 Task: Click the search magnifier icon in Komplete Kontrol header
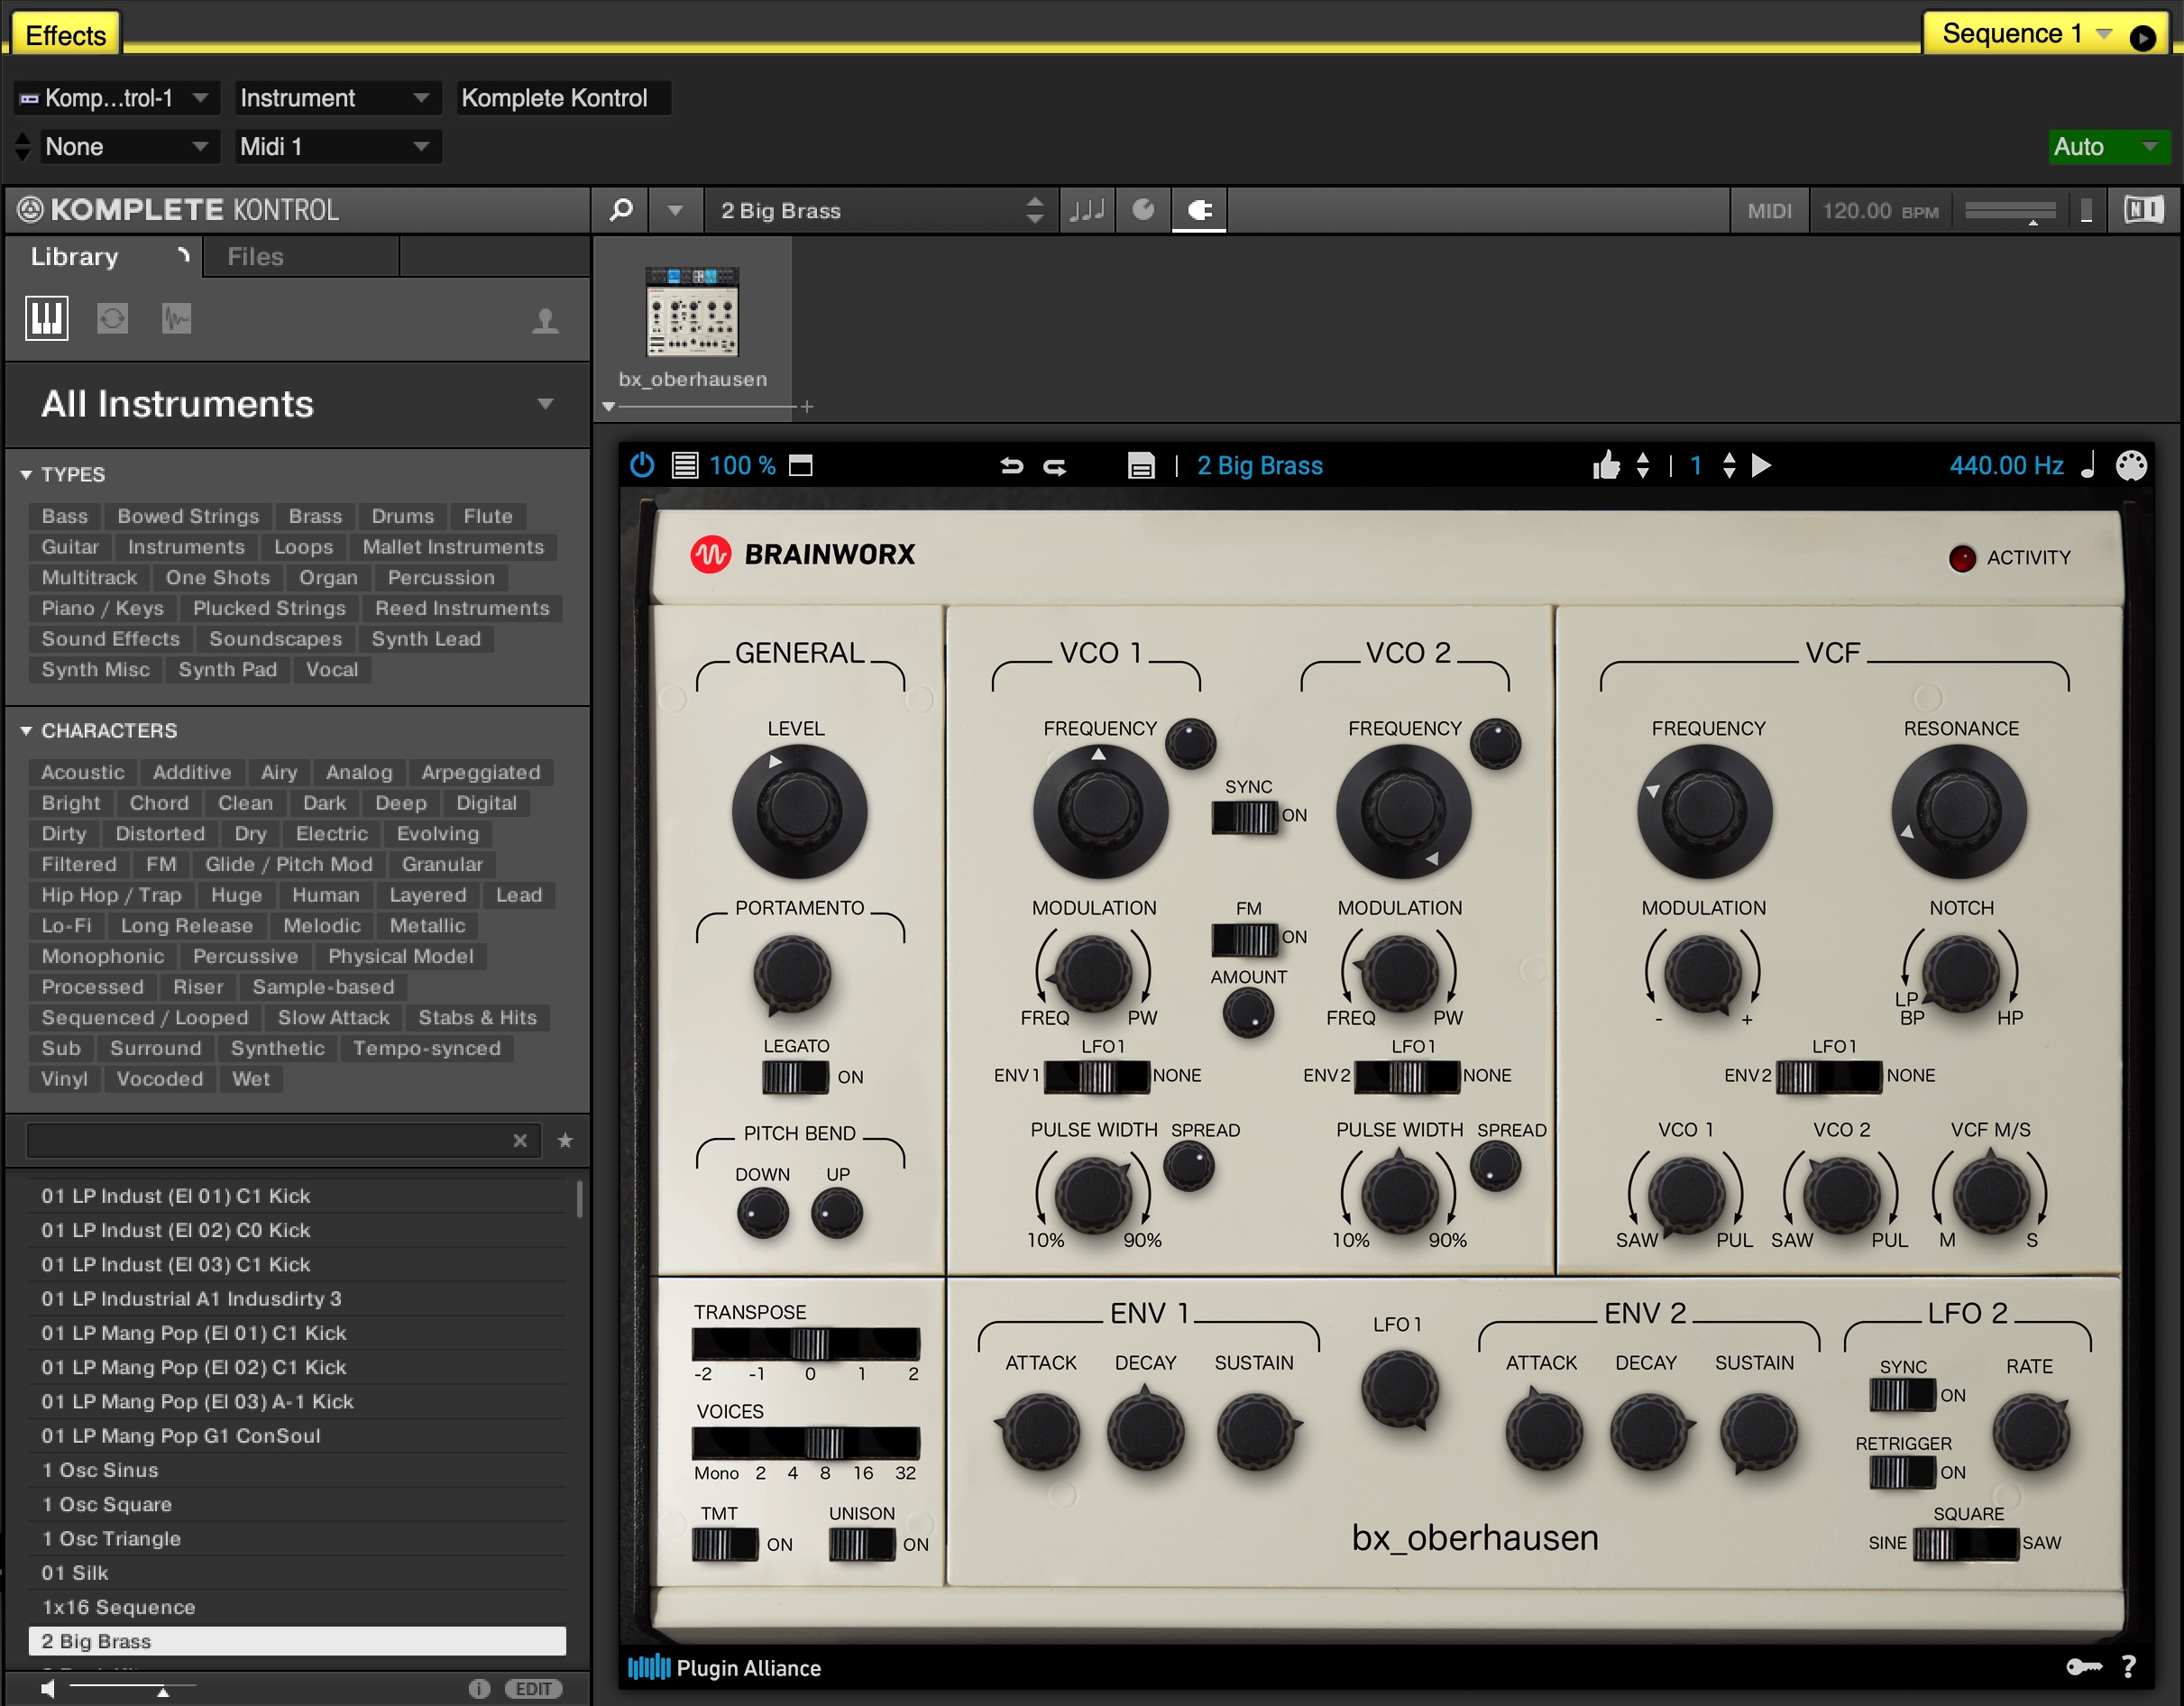click(621, 210)
